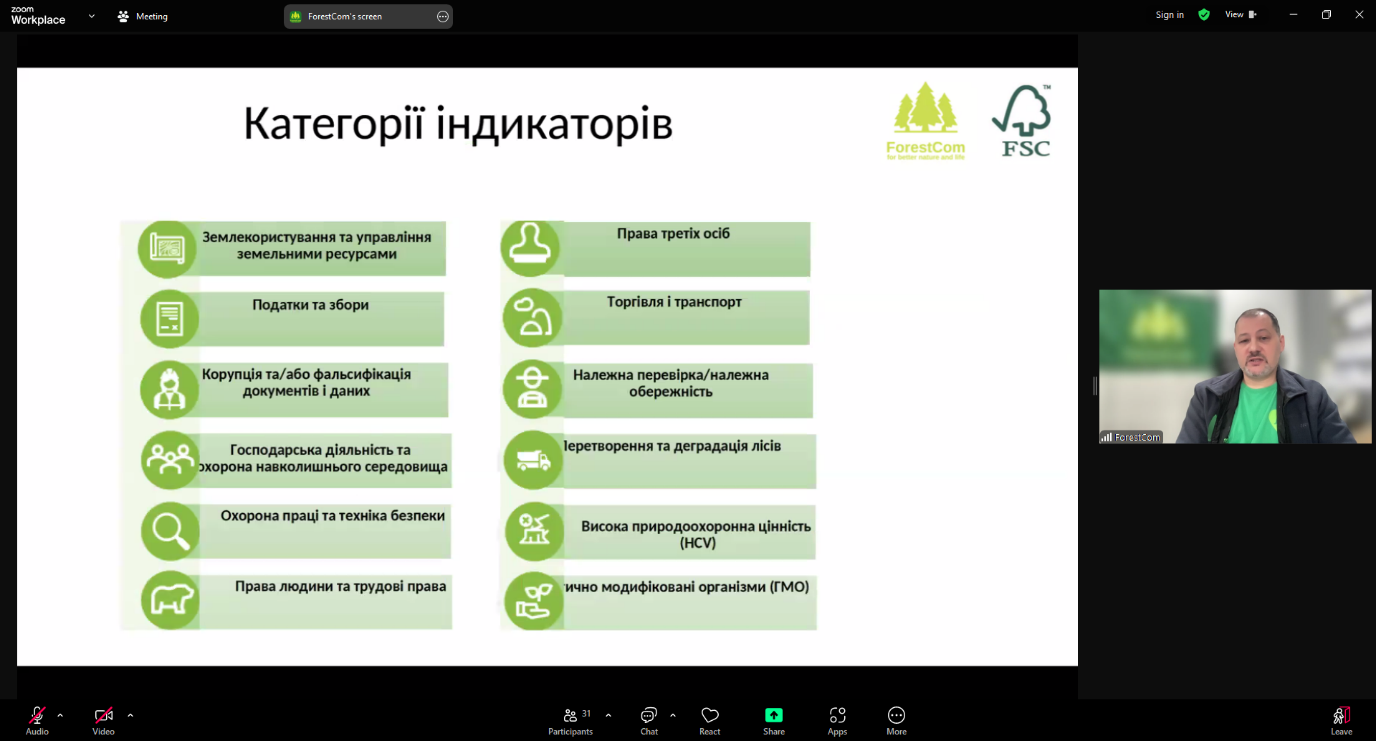
Task: Open the More options icon
Action: (896, 715)
